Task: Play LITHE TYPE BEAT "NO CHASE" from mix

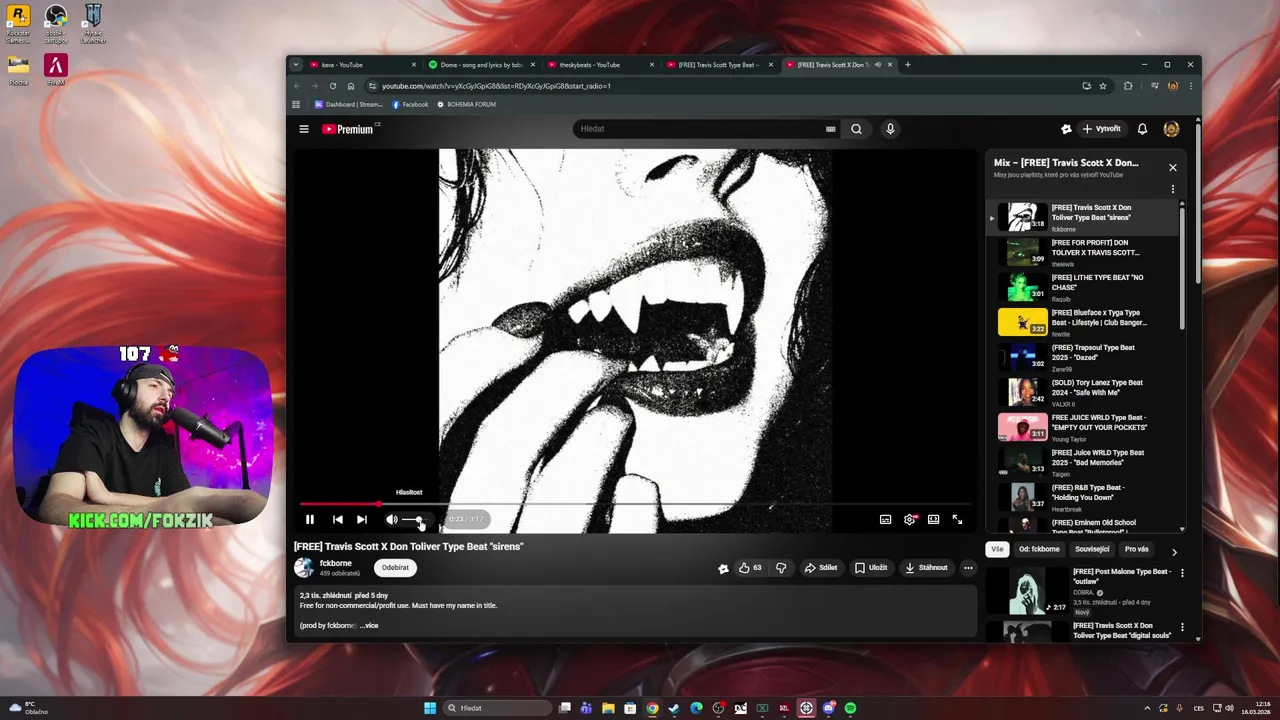Action: (1085, 287)
